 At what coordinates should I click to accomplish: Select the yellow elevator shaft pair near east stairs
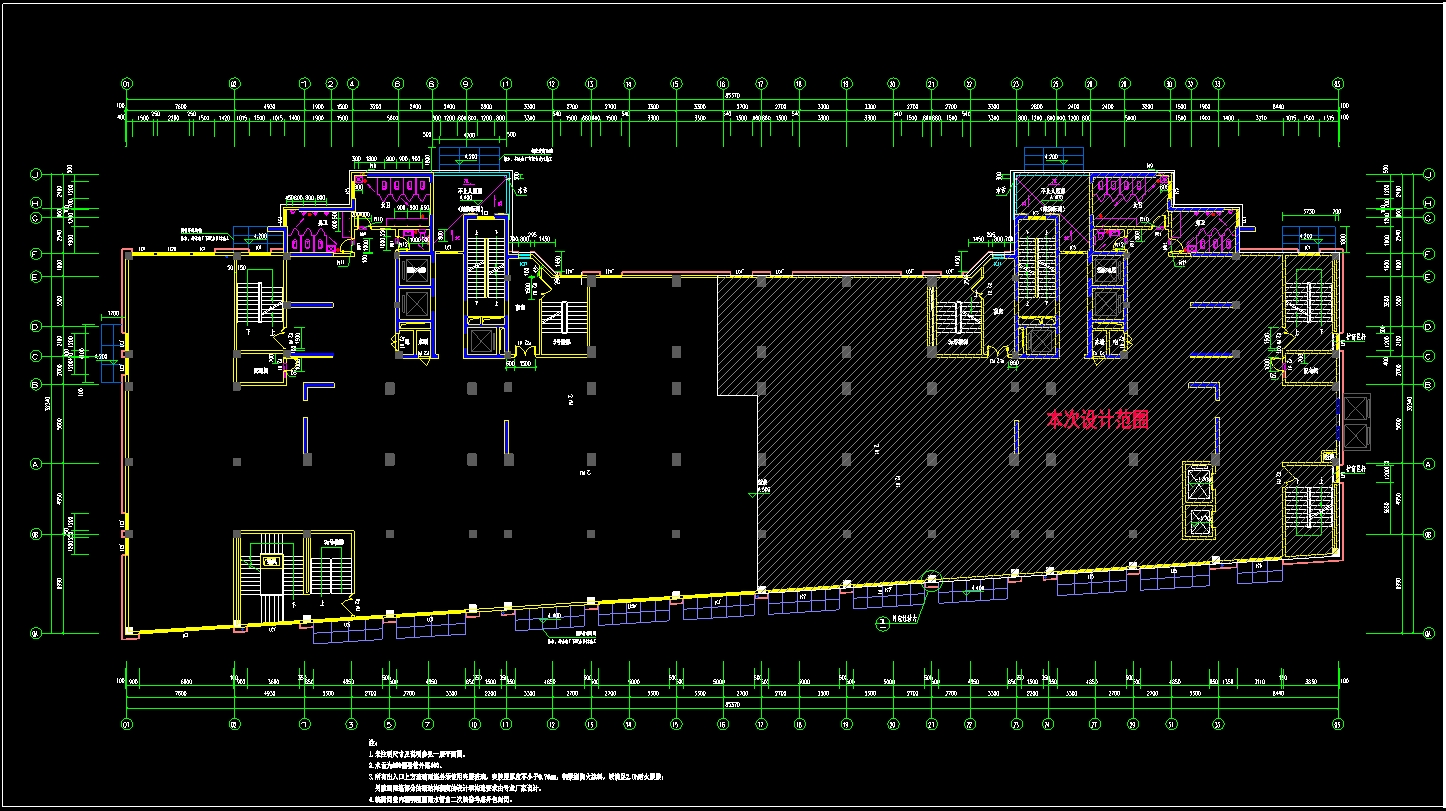pyautogui.click(x=1196, y=500)
